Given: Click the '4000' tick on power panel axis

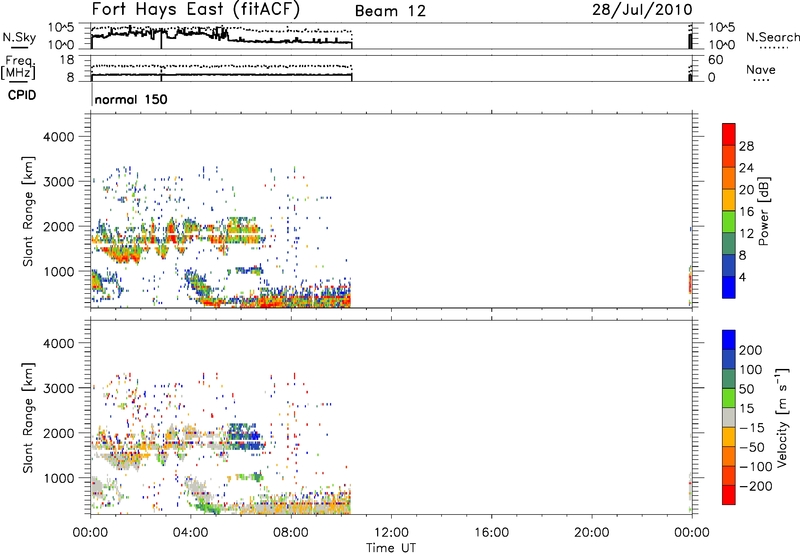Looking at the screenshot, I should coord(59,137).
